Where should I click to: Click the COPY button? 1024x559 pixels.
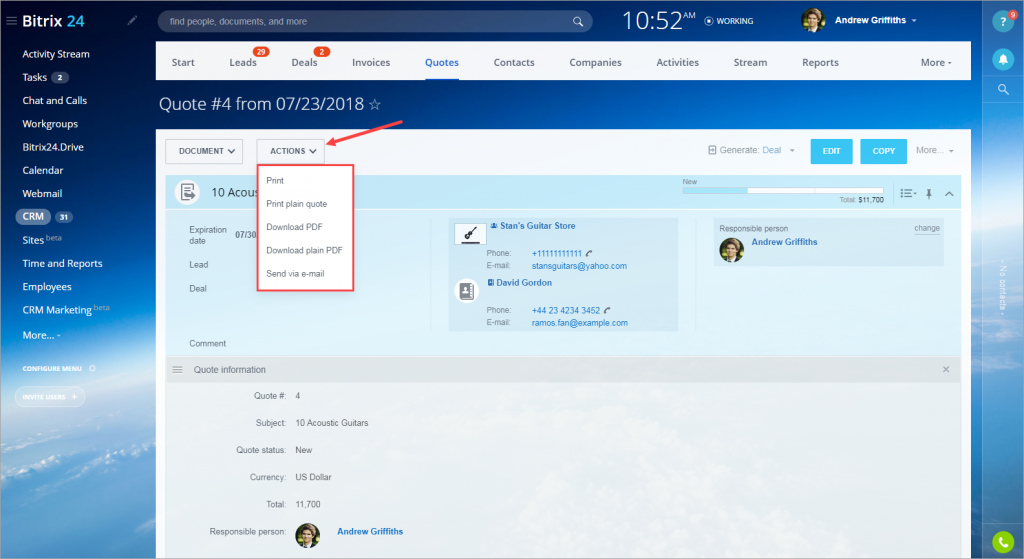tap(884, 151)
